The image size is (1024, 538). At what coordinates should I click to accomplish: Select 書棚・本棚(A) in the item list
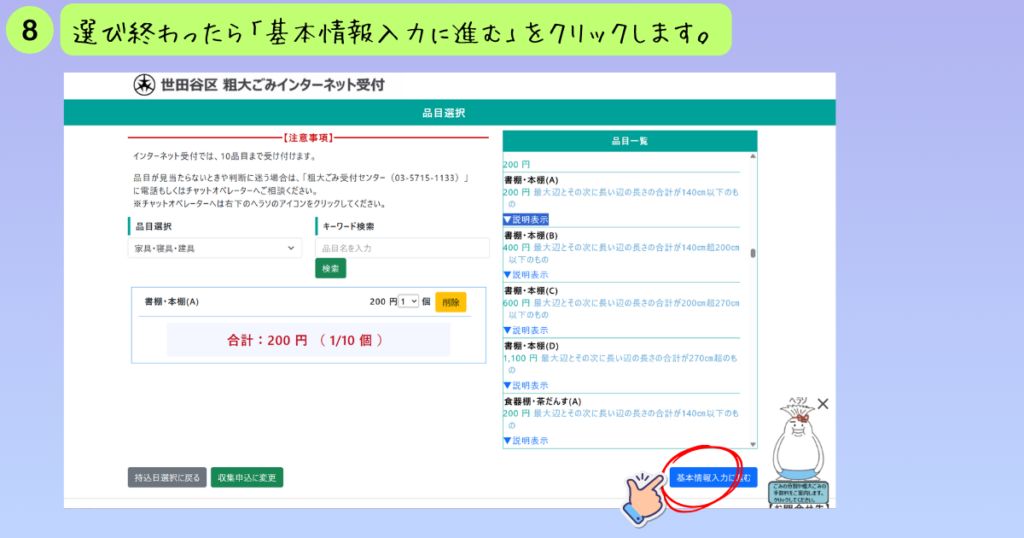coord(531,180)
